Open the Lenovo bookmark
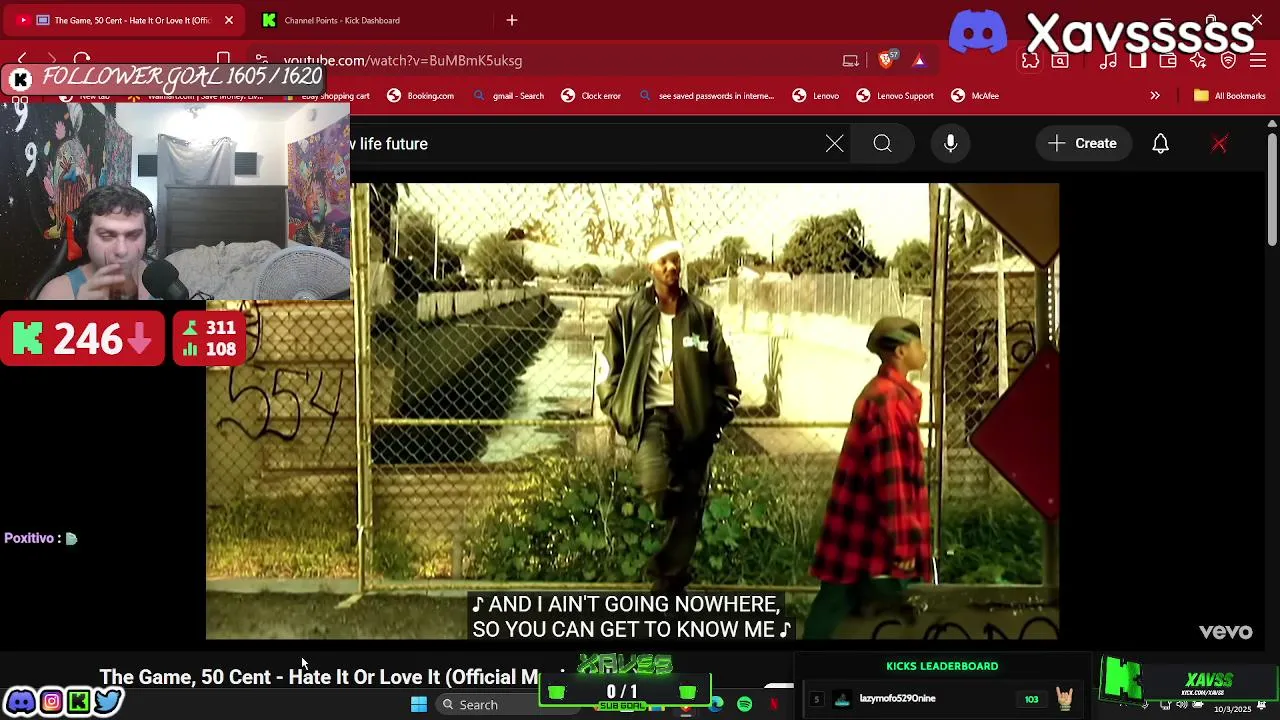Image resolution: width=1280 pixels, height=720 pixels. tap(816, 96)
